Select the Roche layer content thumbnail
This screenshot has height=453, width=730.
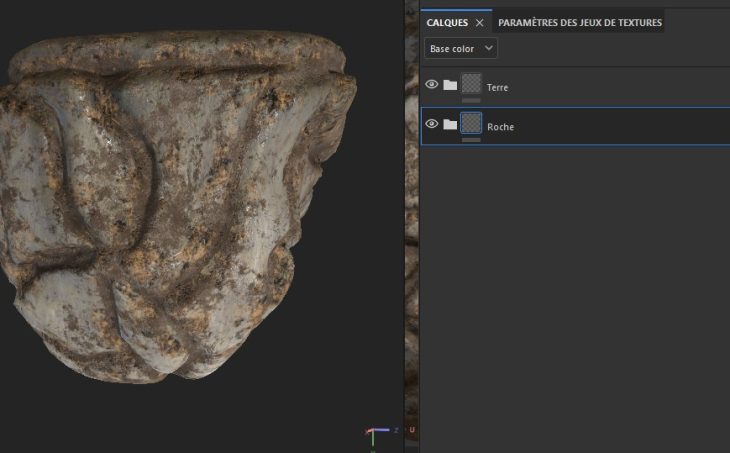[x=471, y=123]
